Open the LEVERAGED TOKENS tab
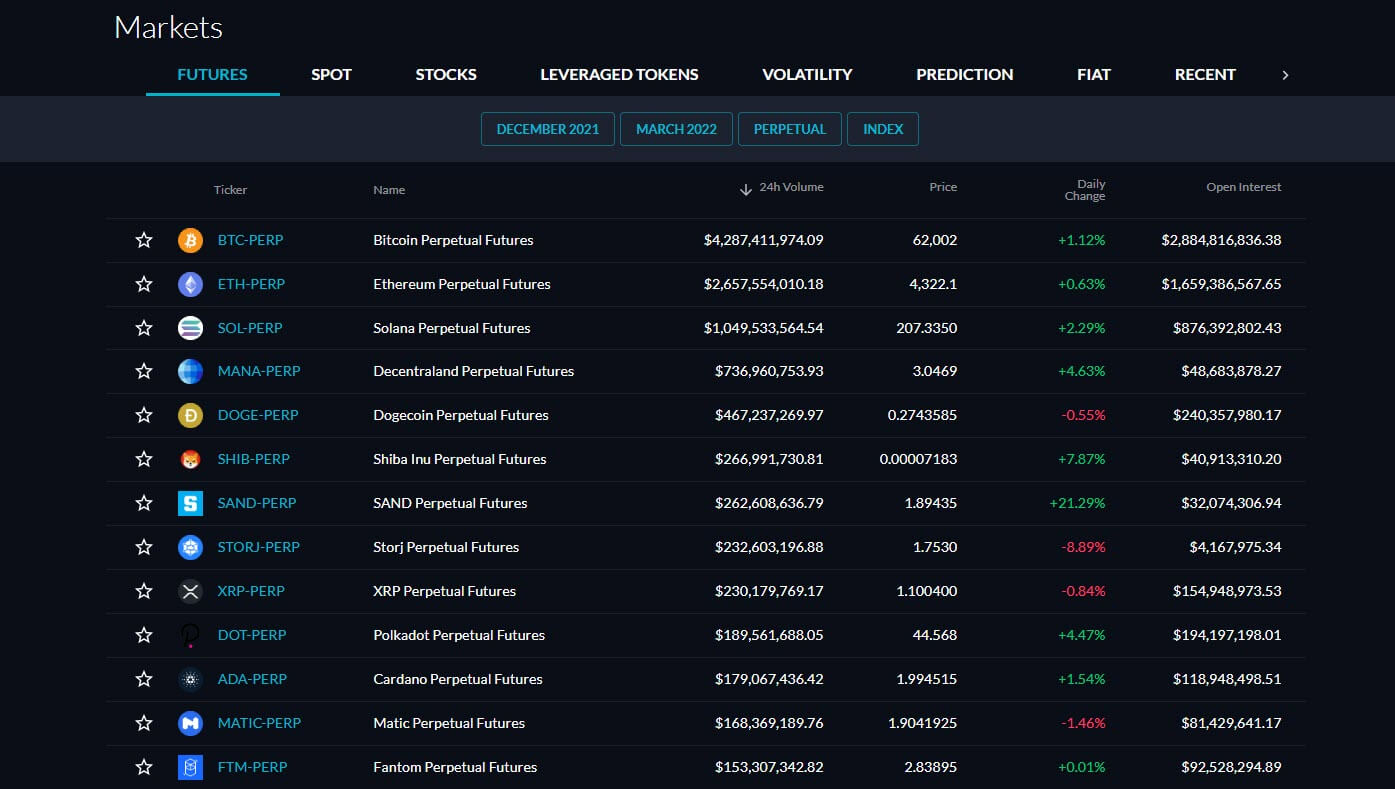This screenshot has height=789, width=1395. tap(619, 74)
